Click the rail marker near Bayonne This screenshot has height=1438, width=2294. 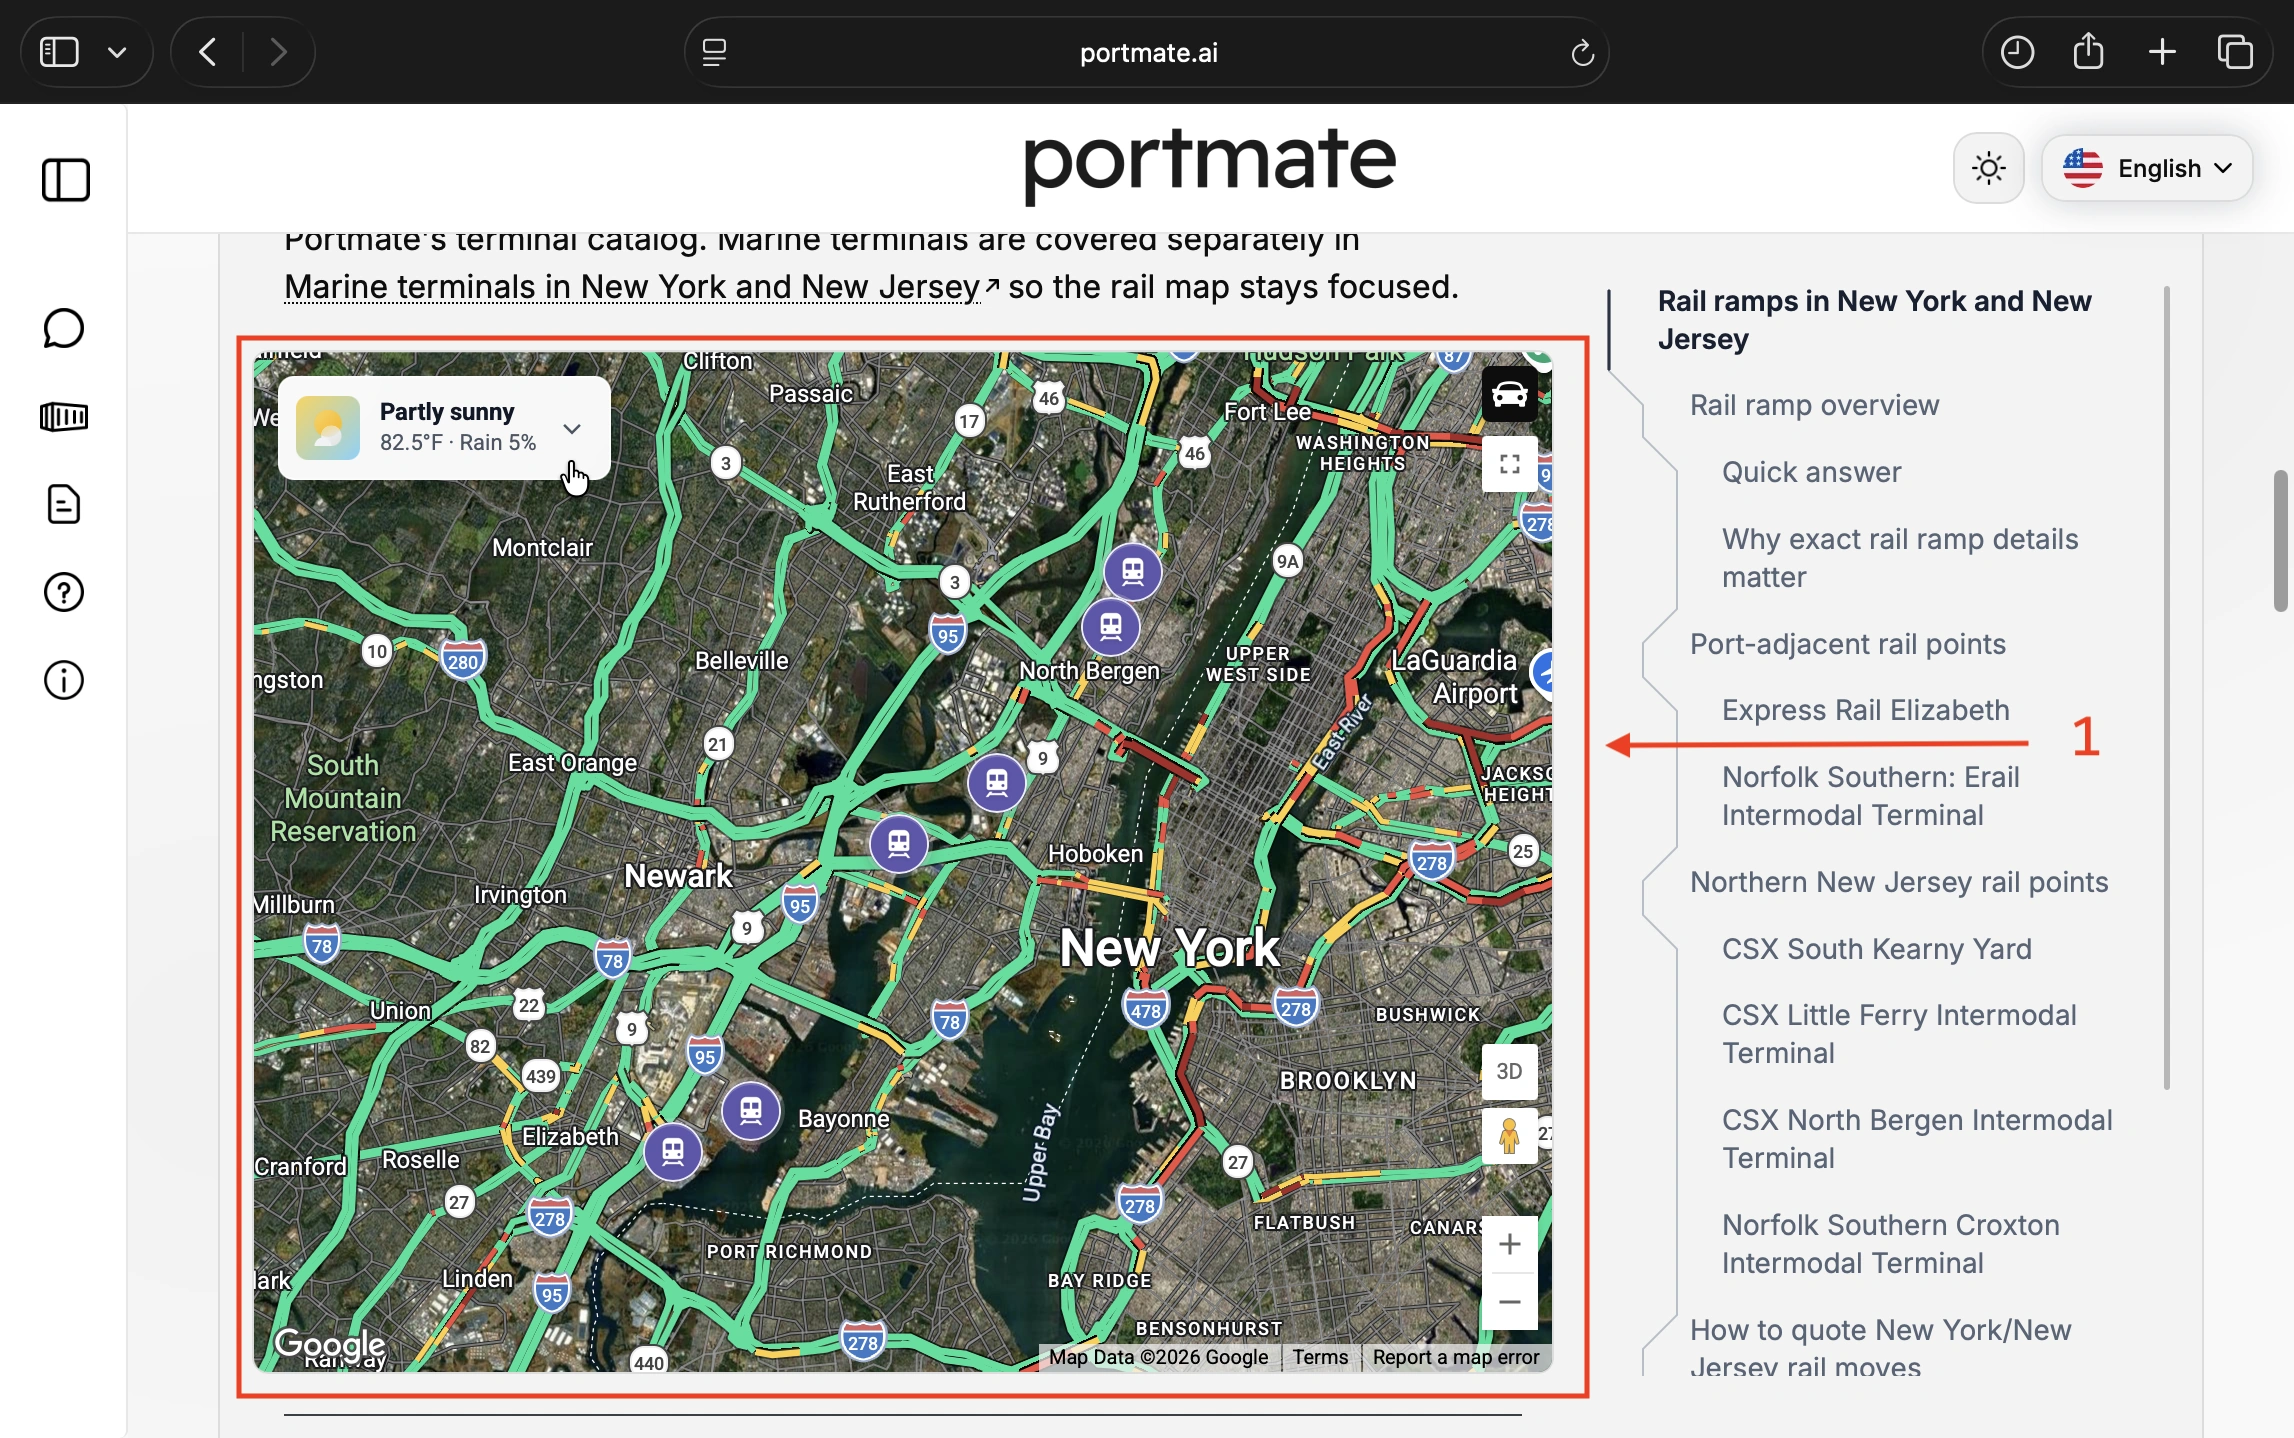[751, 1110]
